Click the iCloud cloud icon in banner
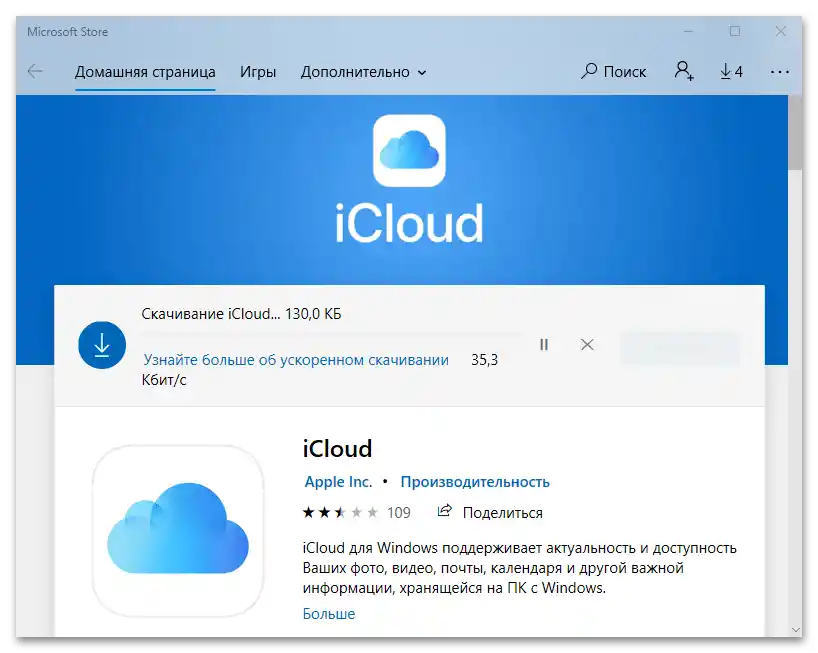The image size is (818, 653). click(x=409, y=151)
